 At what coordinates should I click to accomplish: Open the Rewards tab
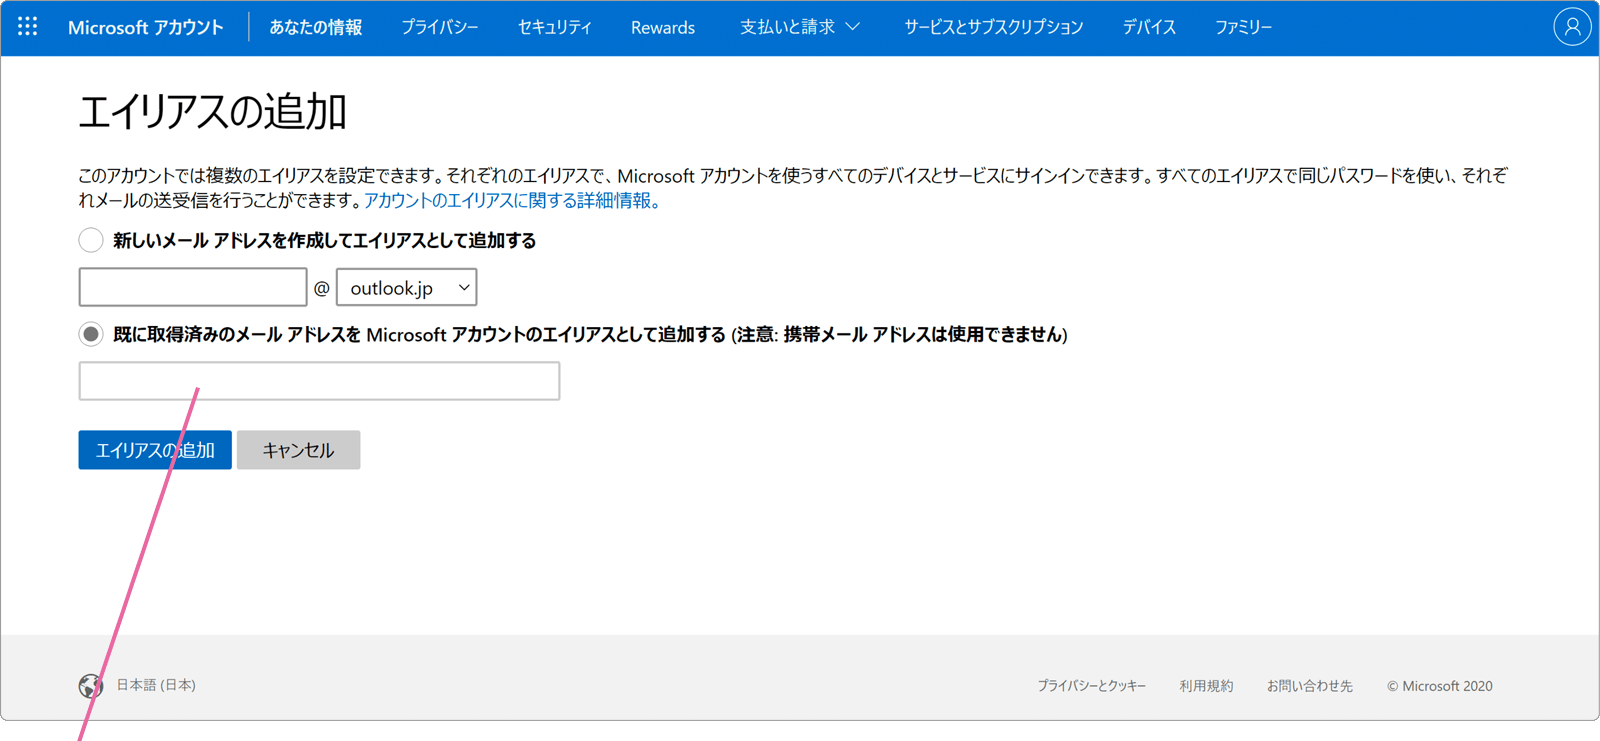click(x=663, y=27)
